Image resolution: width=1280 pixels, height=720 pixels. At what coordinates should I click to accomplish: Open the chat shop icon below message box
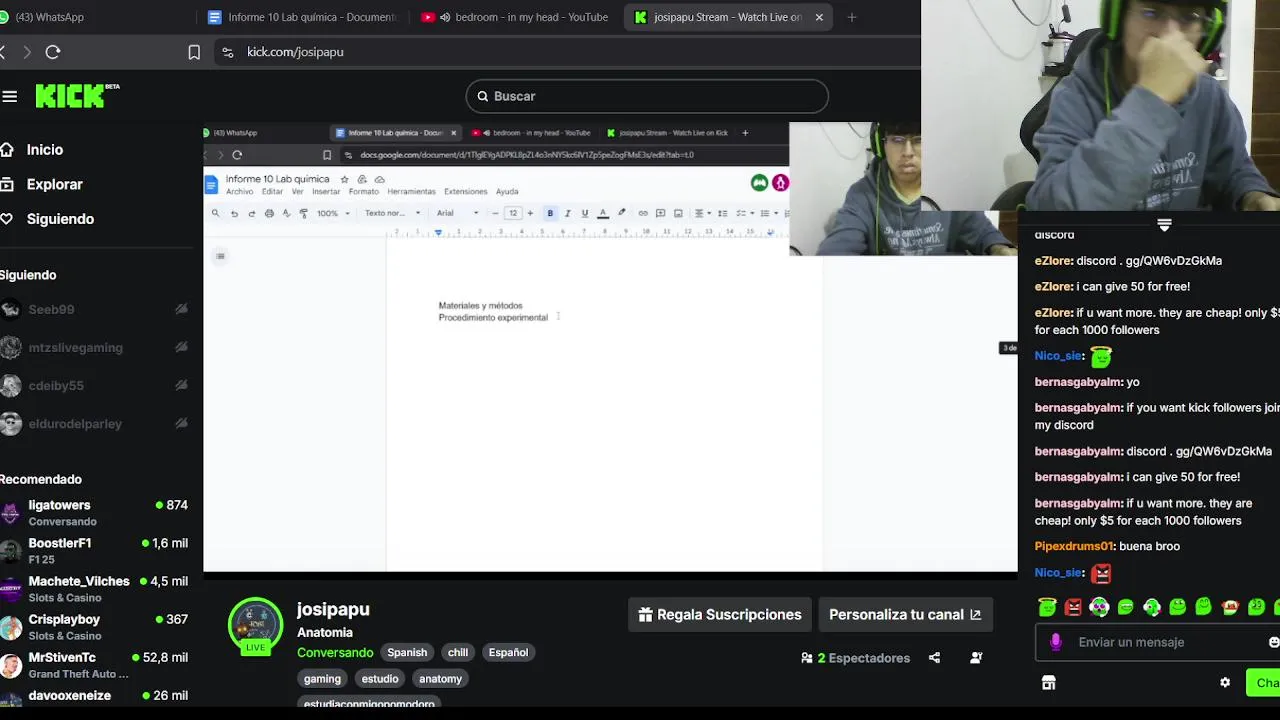tap(1048, 683)
